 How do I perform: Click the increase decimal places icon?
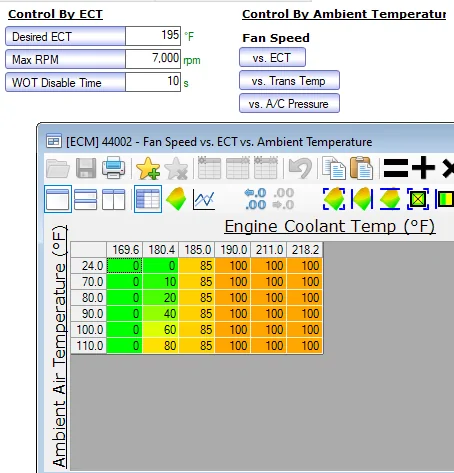[x=255, y=199]
